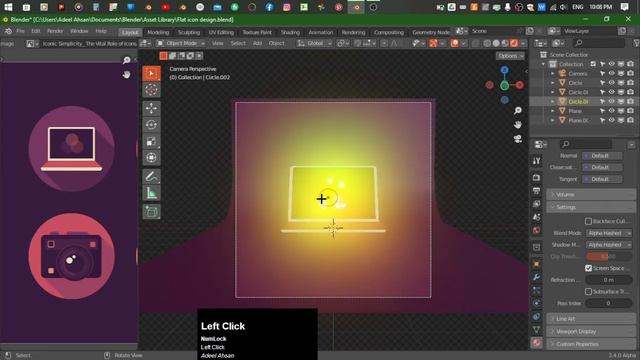Hide Plane object via eye icon
Image resolution: width=640 pixels, height=360 pixels.
[611, 111]
